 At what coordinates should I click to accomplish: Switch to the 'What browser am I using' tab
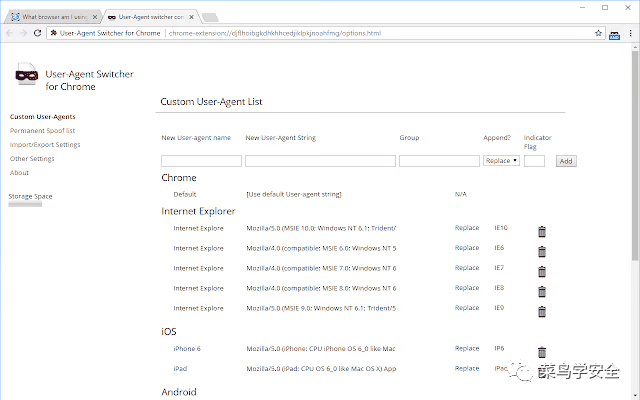point(51,17)
